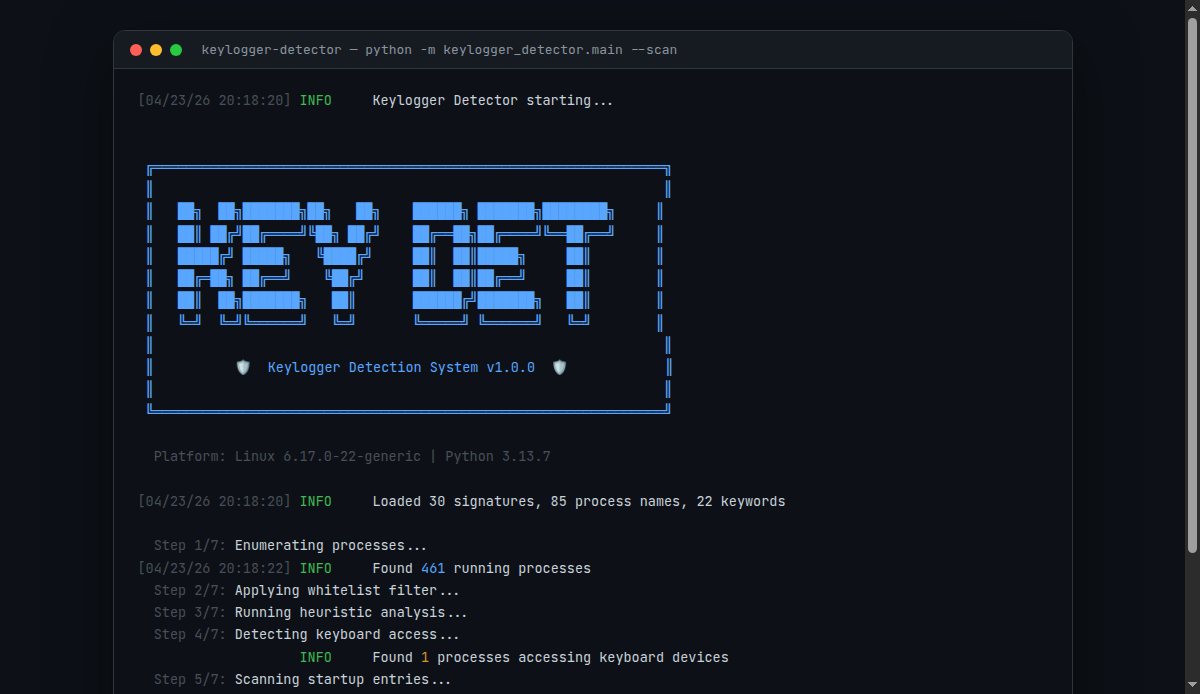
Task: Click the --scan flag in the title bar
Action: point(655,49)
